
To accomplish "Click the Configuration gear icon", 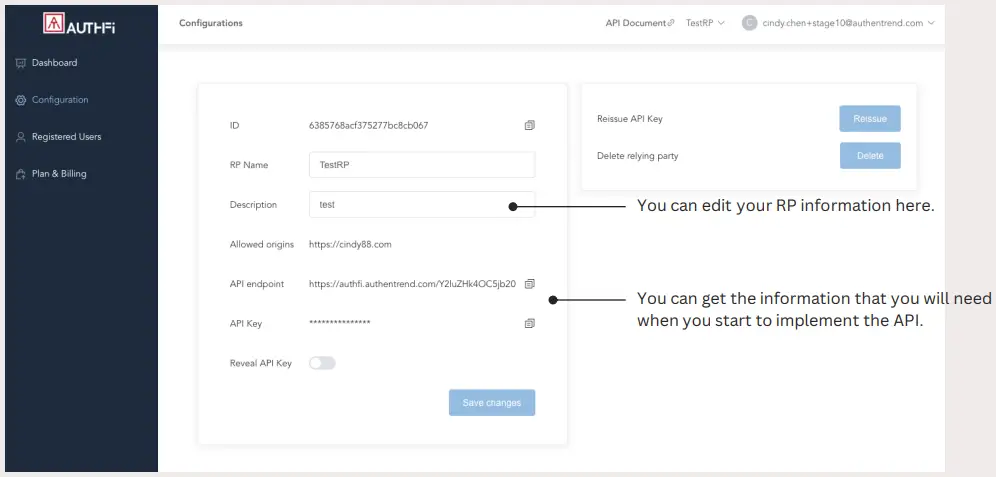I will [20, 100].
